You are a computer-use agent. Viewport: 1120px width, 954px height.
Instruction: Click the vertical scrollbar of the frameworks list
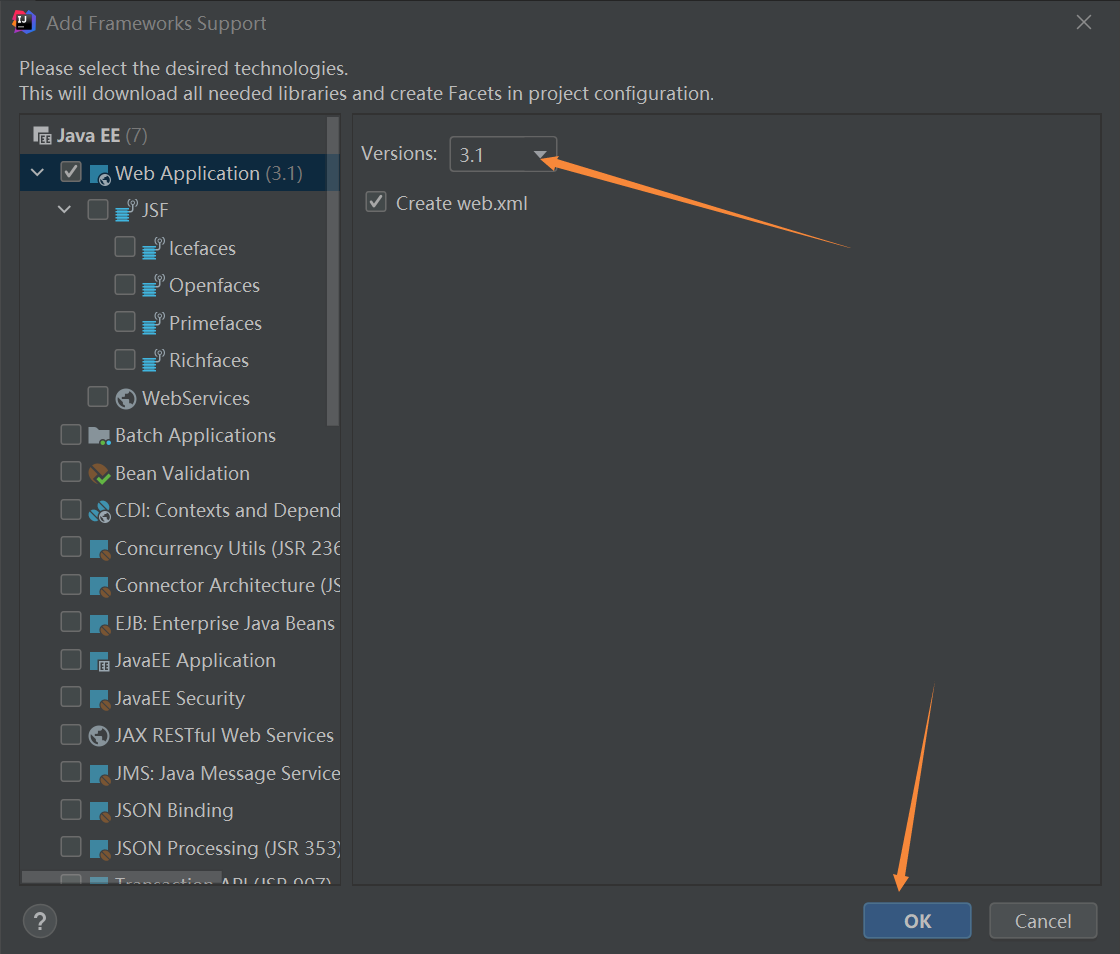[x=333, y=271]
